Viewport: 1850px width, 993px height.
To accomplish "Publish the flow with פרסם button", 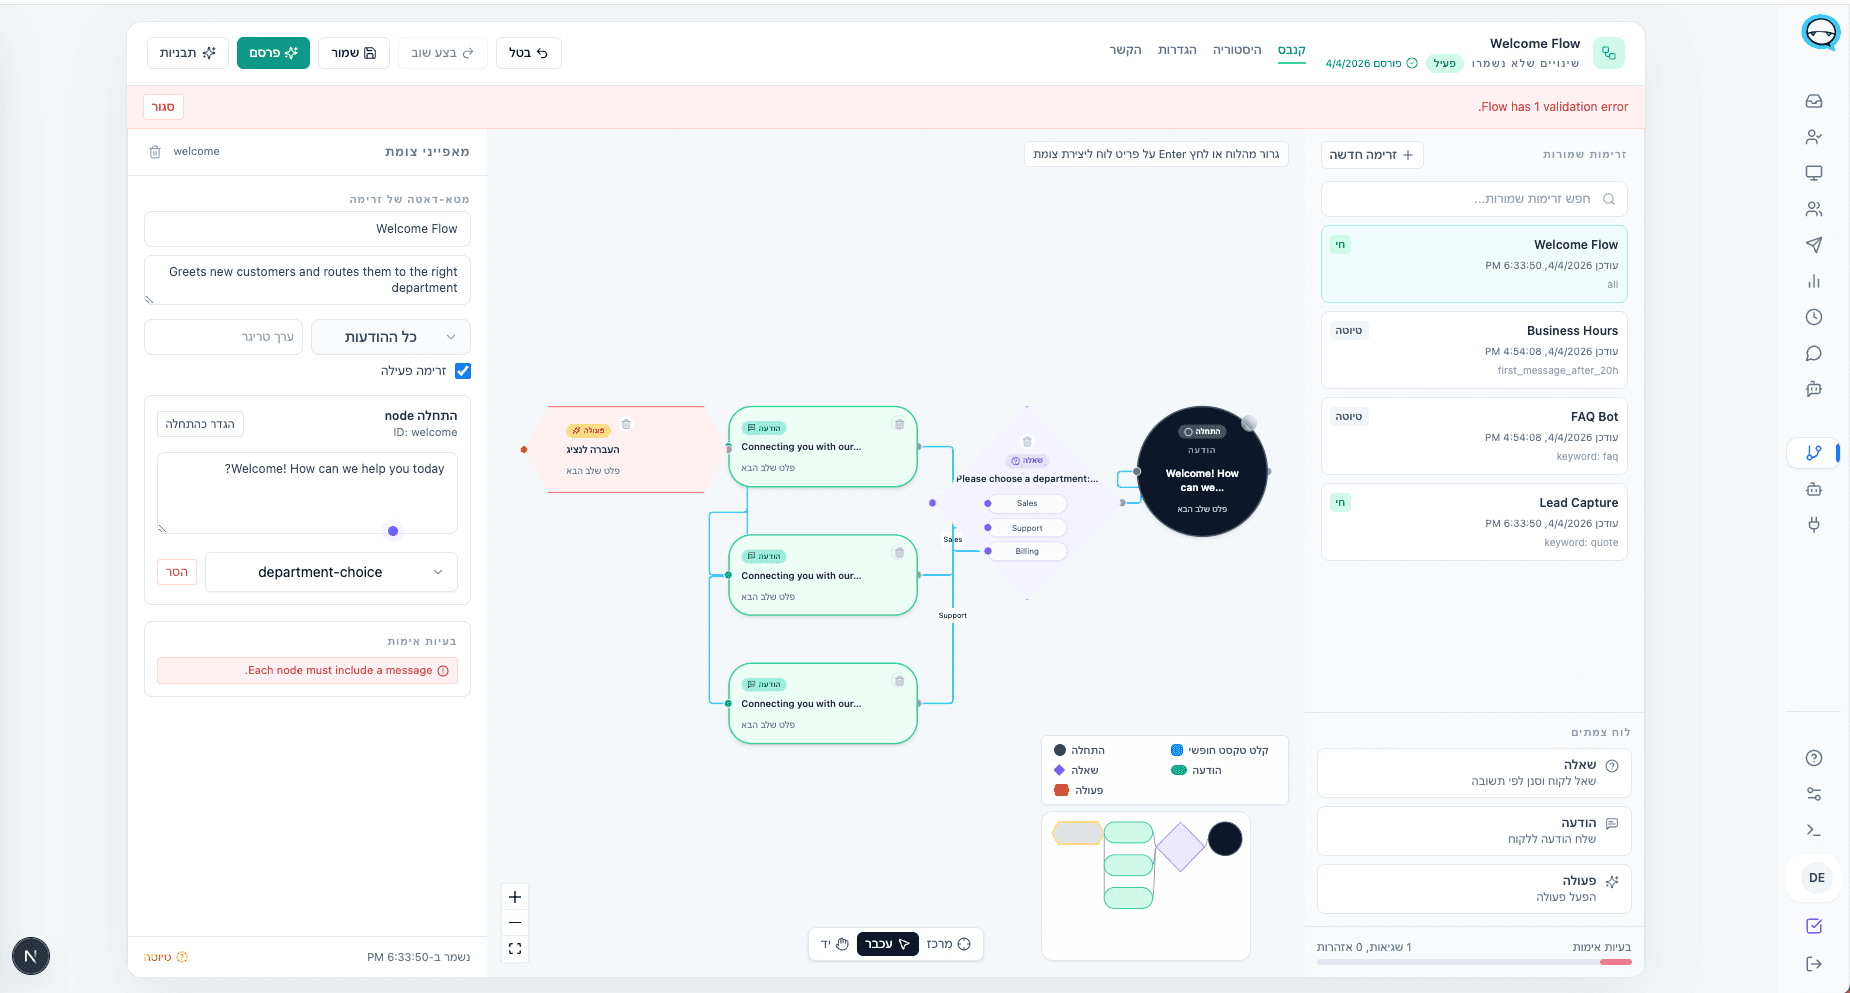I will click(x=273, y=53).
